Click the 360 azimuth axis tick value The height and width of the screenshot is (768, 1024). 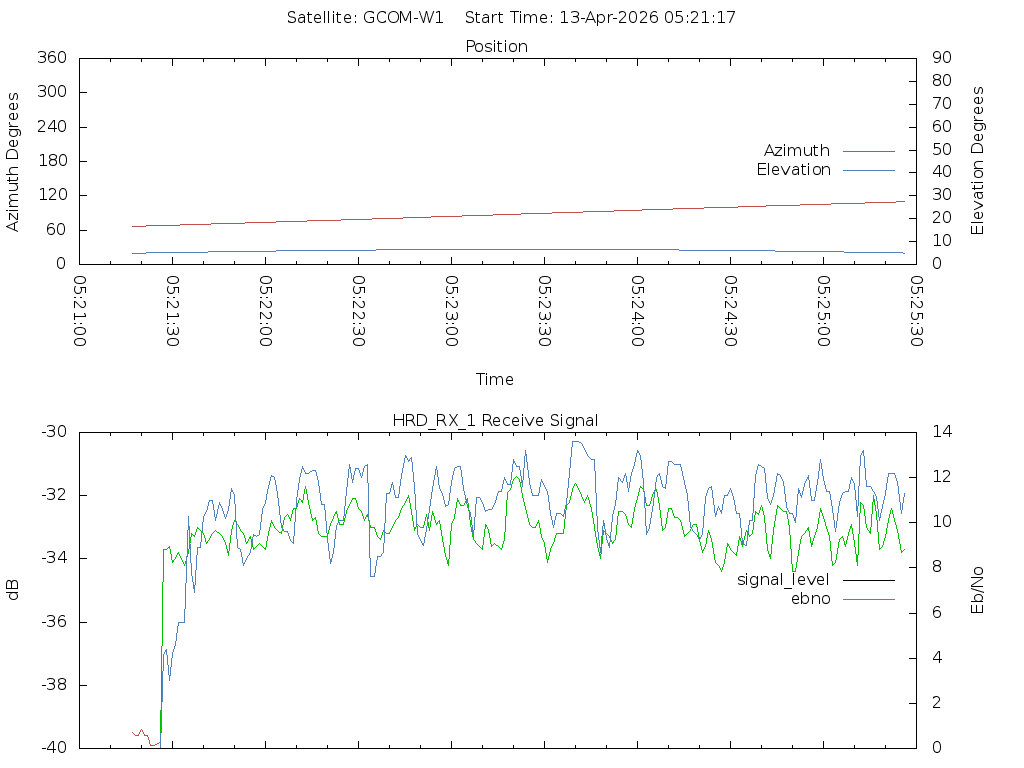(x=51, y=58)
